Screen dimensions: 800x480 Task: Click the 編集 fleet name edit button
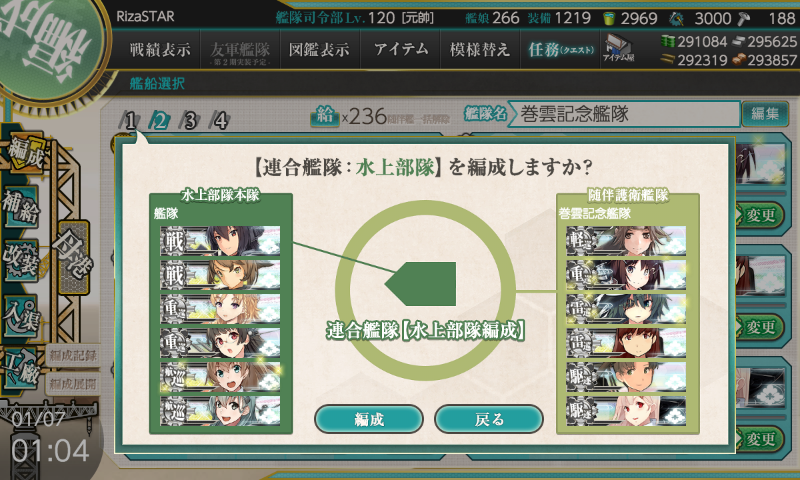pyautogui.click(x=765, y=114)
